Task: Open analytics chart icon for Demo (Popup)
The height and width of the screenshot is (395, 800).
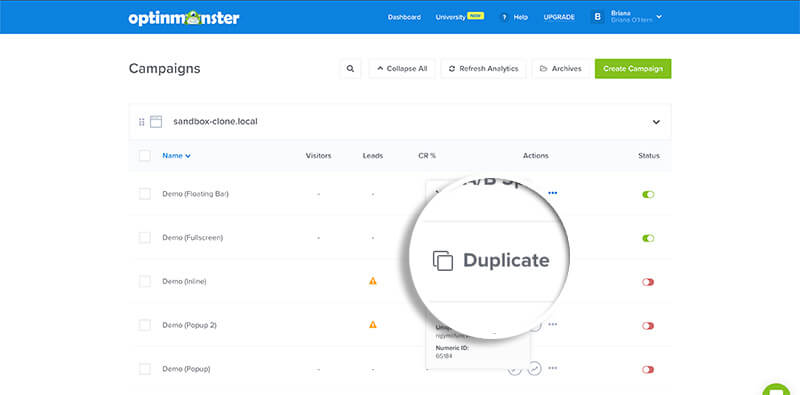Action: 534,368
